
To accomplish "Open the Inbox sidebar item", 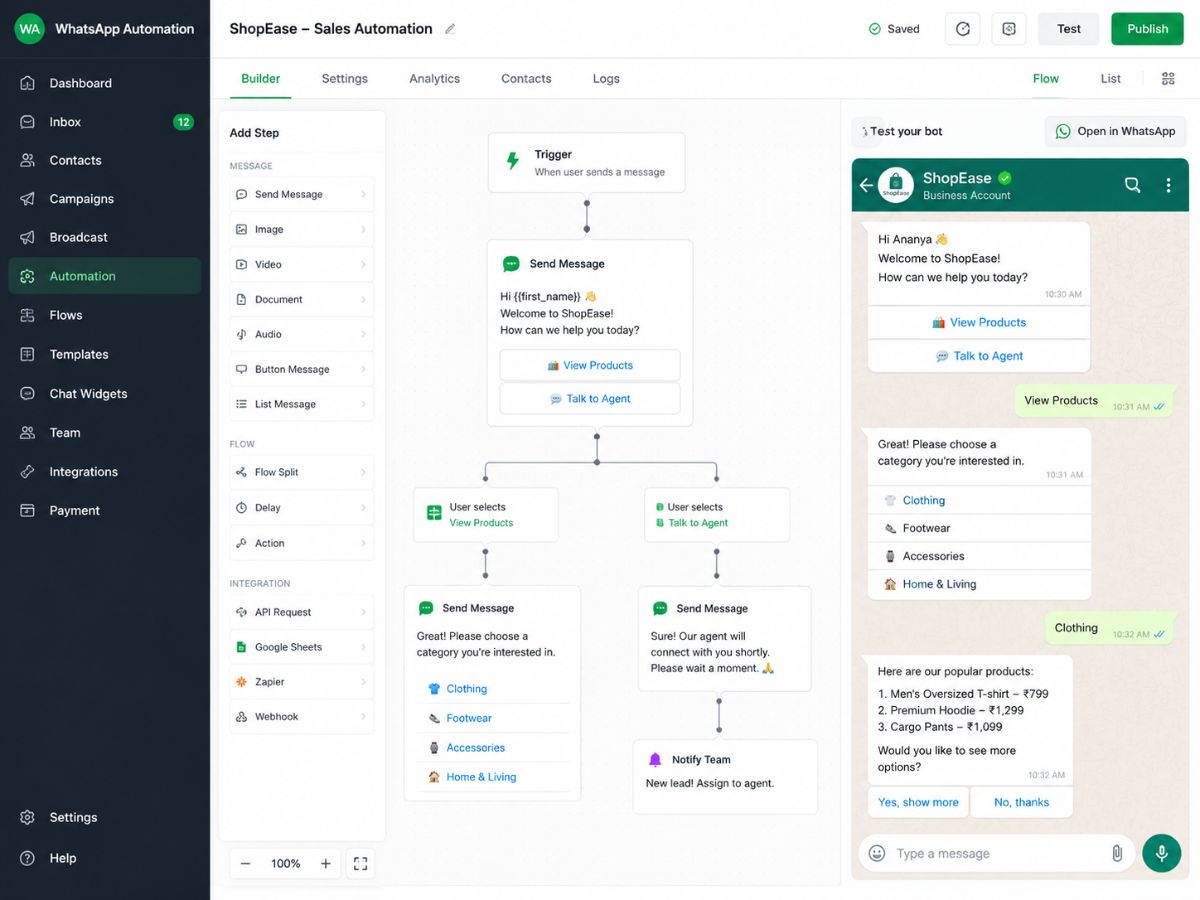I will [104, 122].
